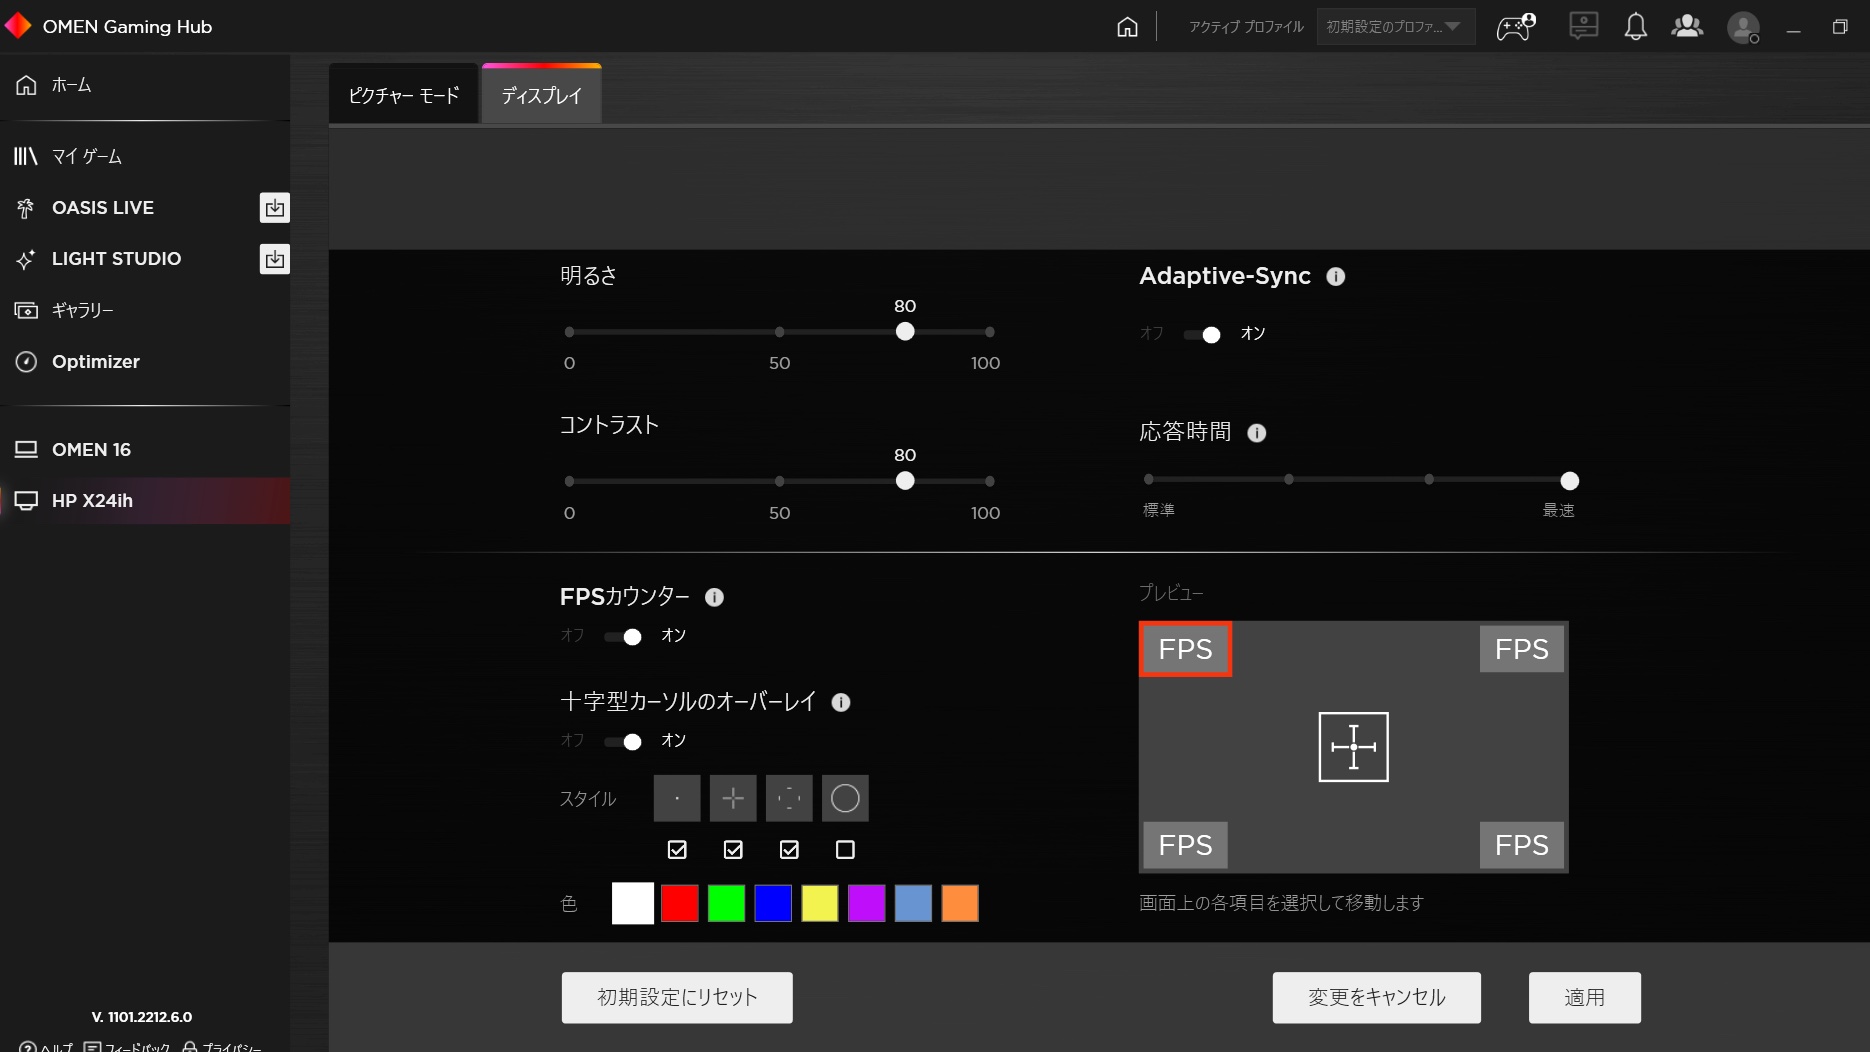Select OMEN 16 device
Image resolution: width=1870 pixels, height=1052 pixels.
145,450
